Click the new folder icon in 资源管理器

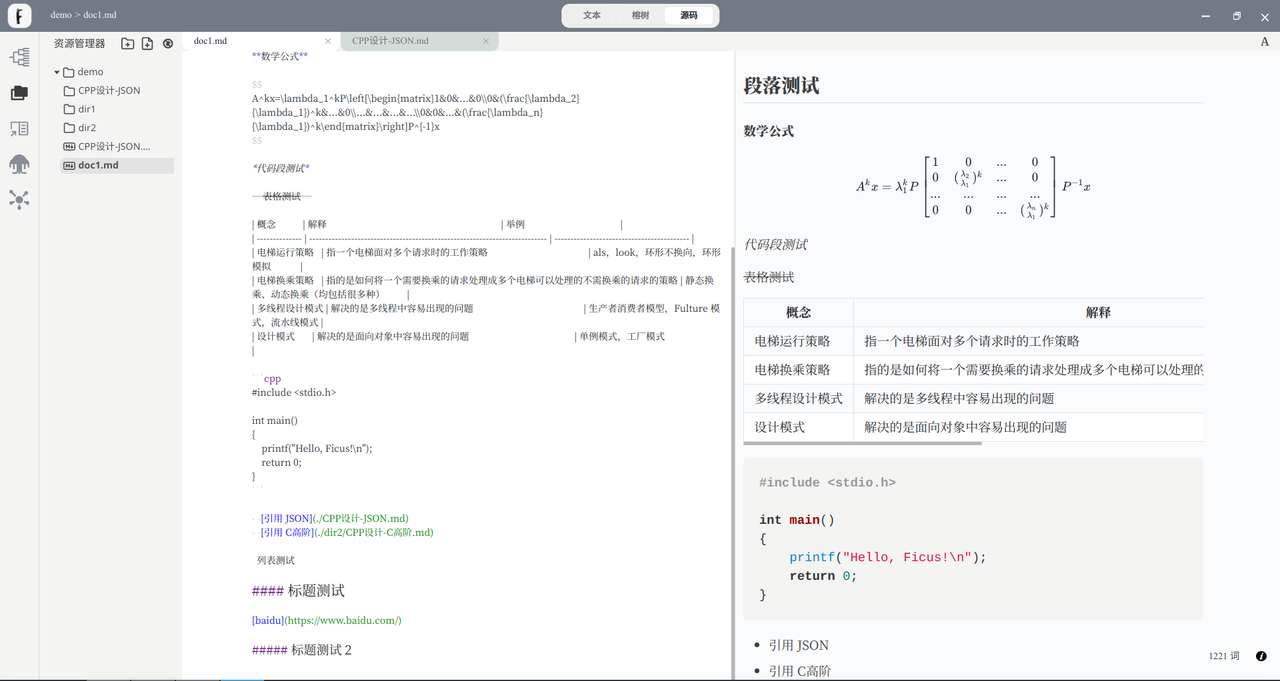coord(127,43)
